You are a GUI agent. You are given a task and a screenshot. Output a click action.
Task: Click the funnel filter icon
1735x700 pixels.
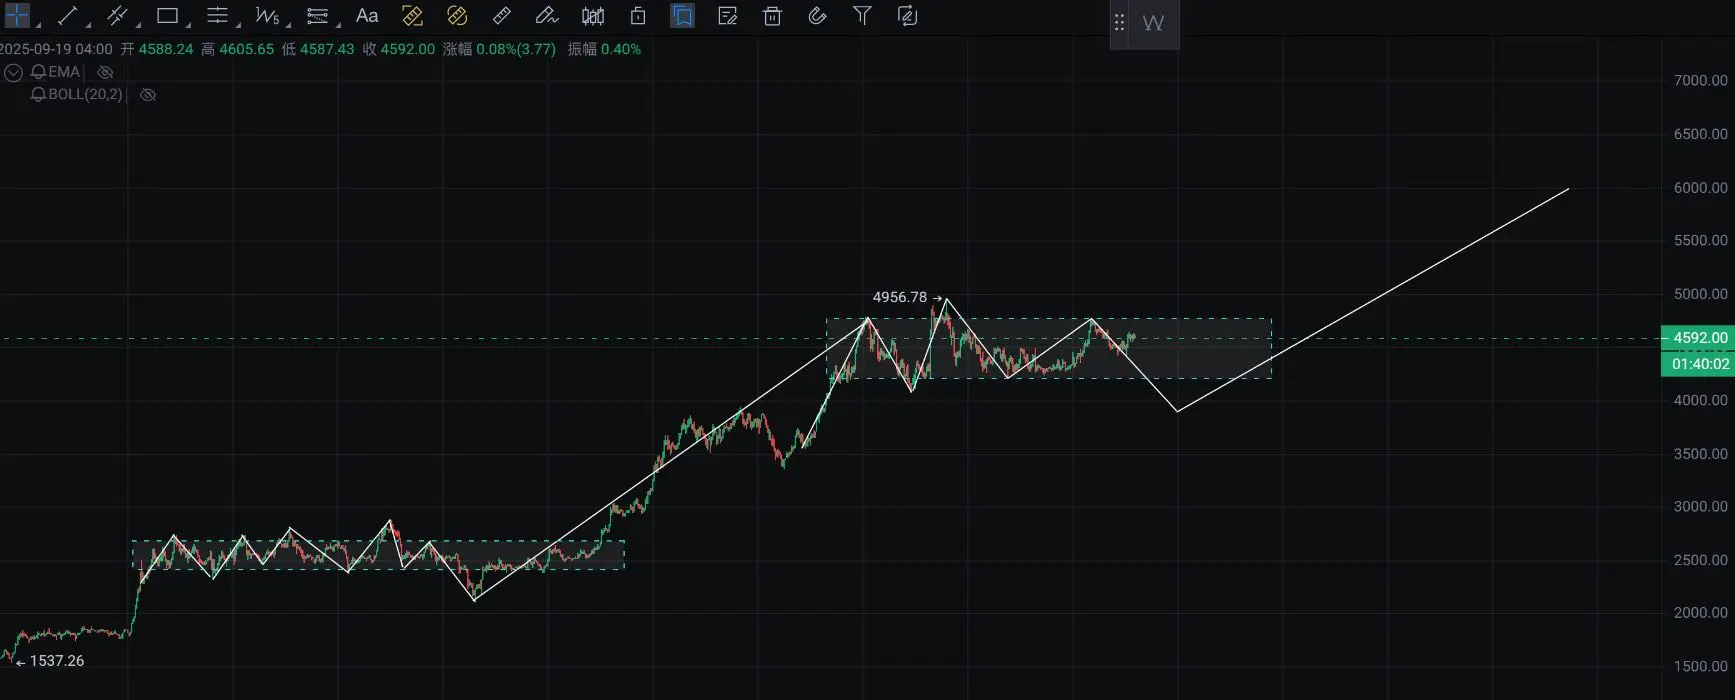pyautogui.click(x=862, y=15)
